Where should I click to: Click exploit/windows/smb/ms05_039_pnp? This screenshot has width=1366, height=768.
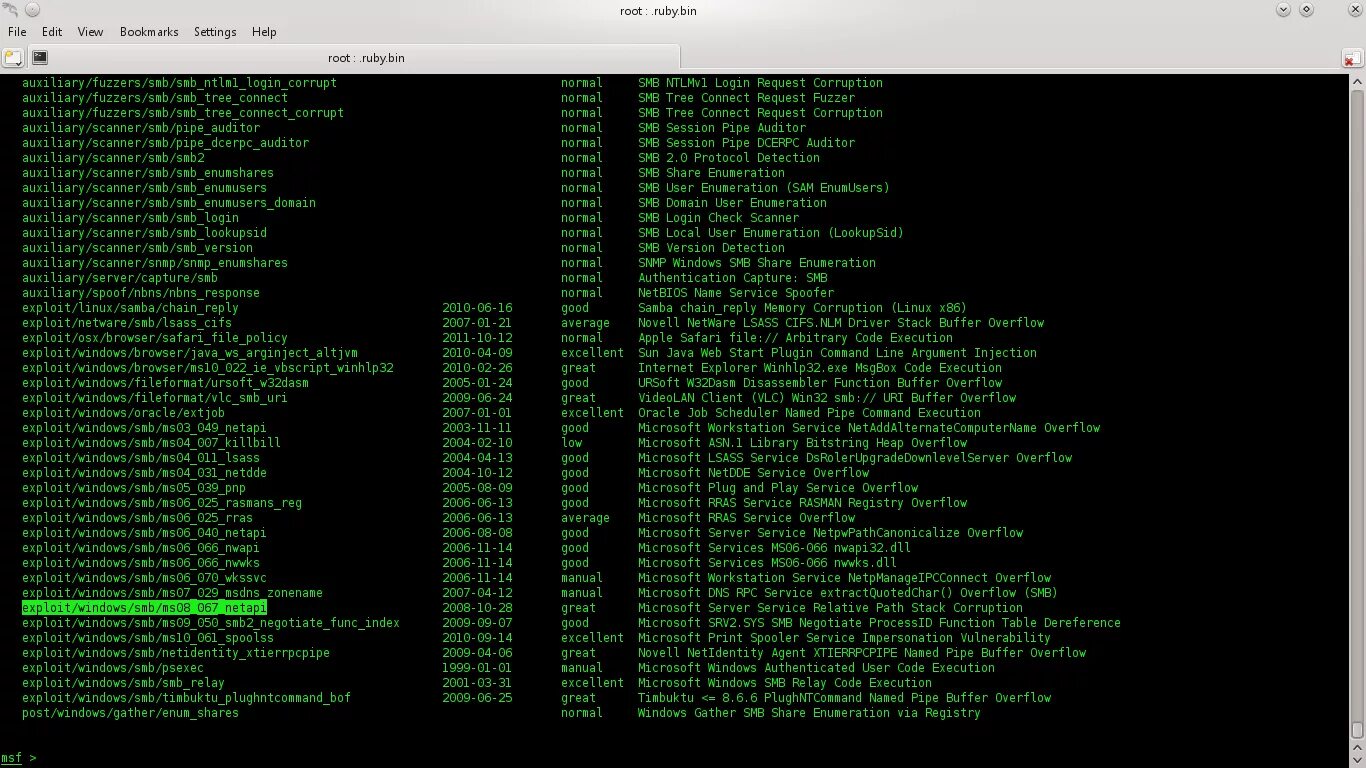(134, 488)
